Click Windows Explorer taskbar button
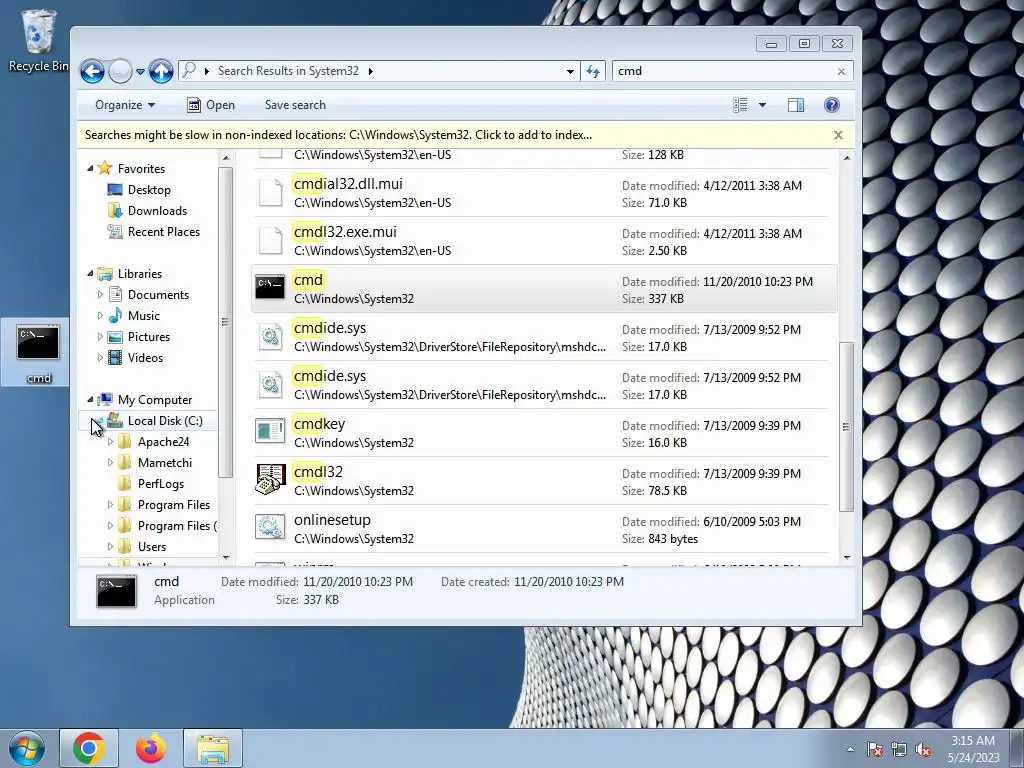 [x=213, y=748]
